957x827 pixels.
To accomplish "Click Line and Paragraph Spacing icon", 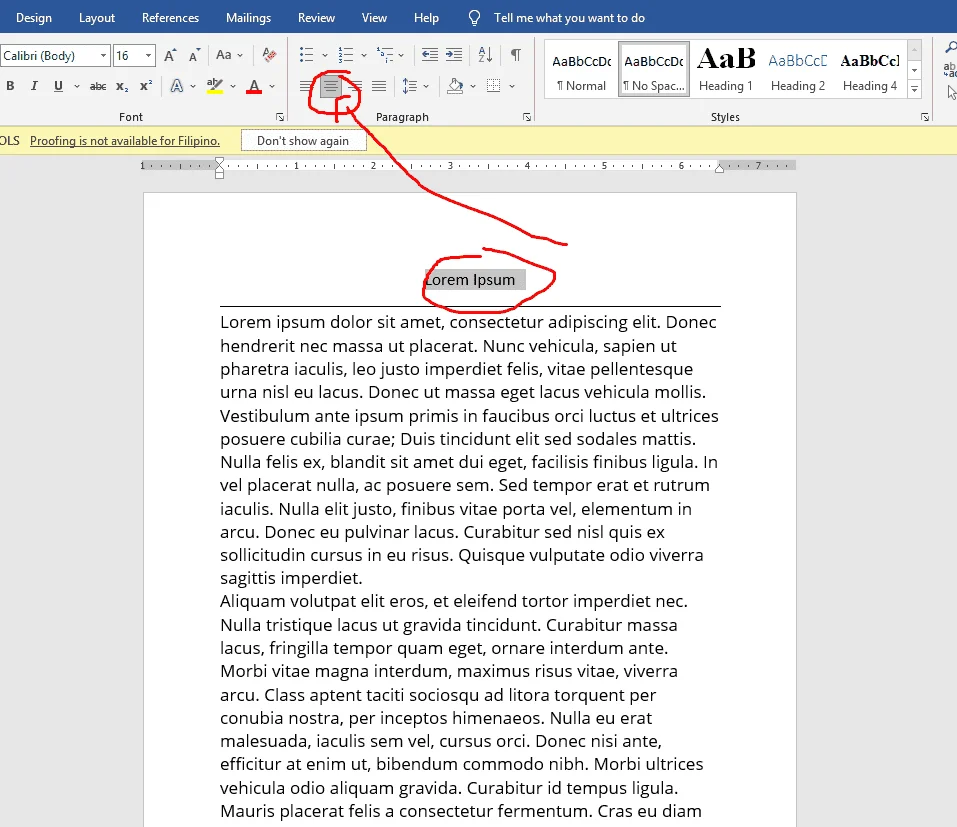I will point(410,86).
